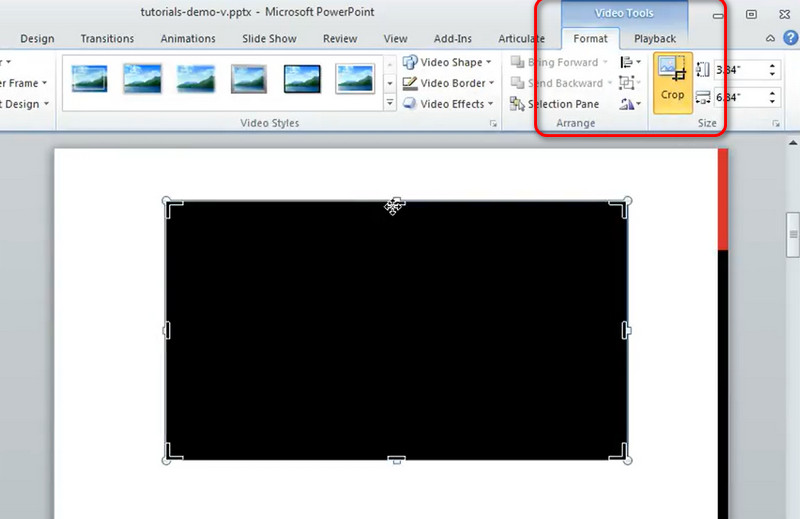The height and width of the screenshot is (519, 800).
Task: Click the Bring Forward icon
Action: pyautogui.click(x=517, y=62)
